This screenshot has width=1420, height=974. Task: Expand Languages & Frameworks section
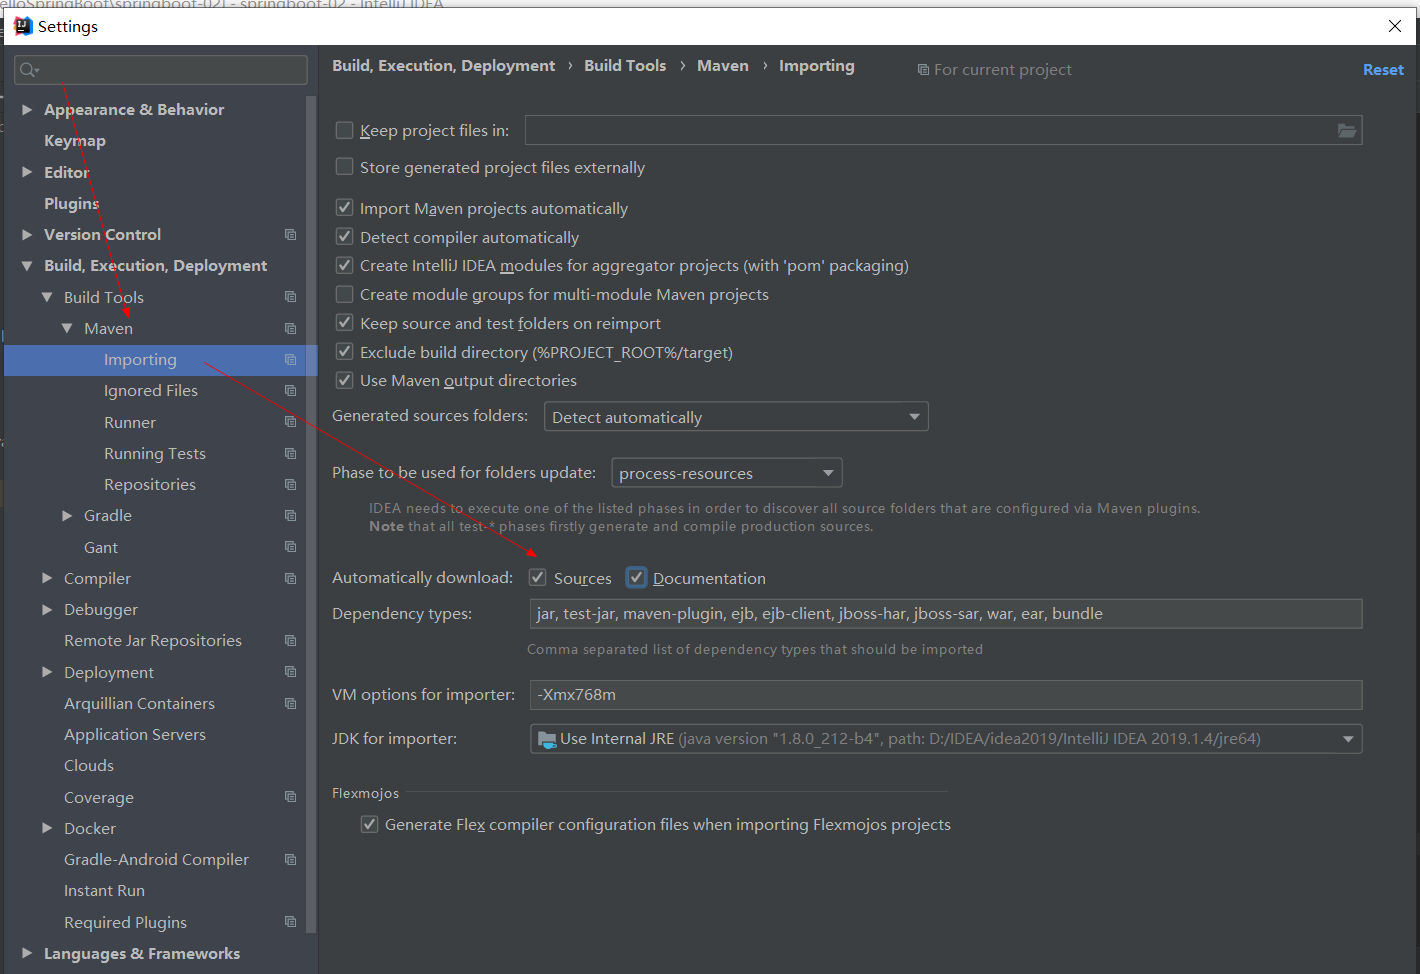27,953
